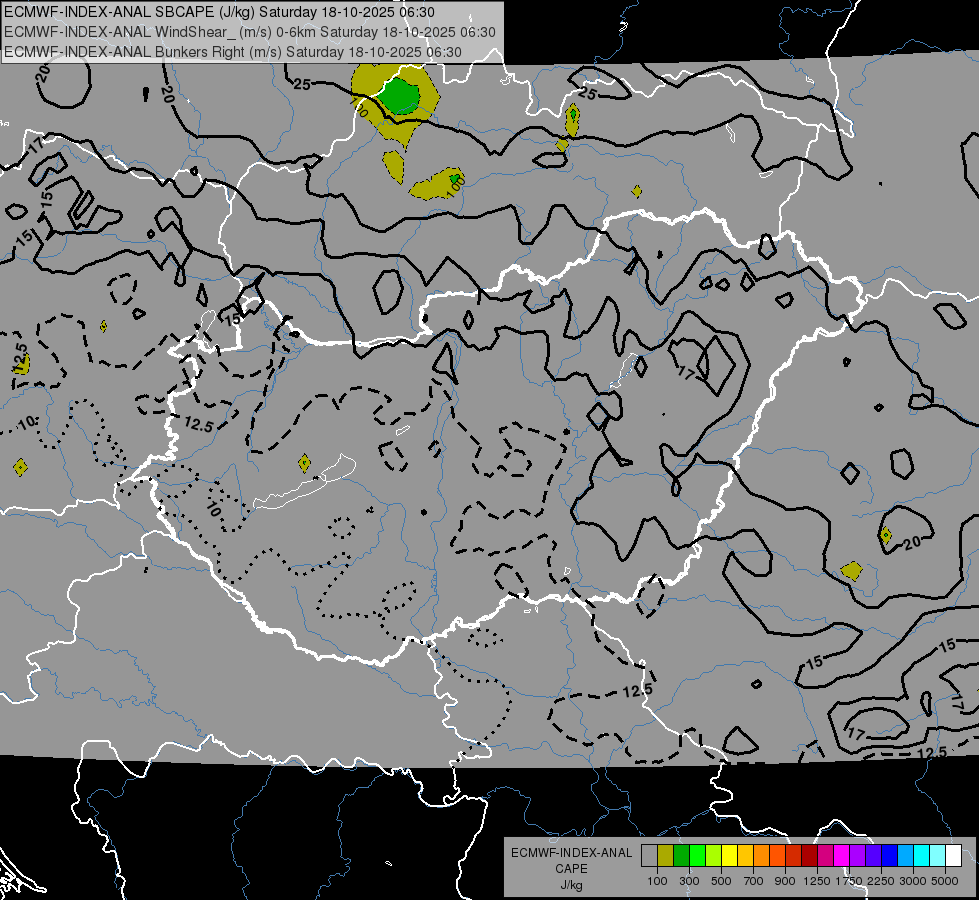
Task: Select the WindShear_ 0-6km header line
Action: pyautogui.click(x=250, y=32)
